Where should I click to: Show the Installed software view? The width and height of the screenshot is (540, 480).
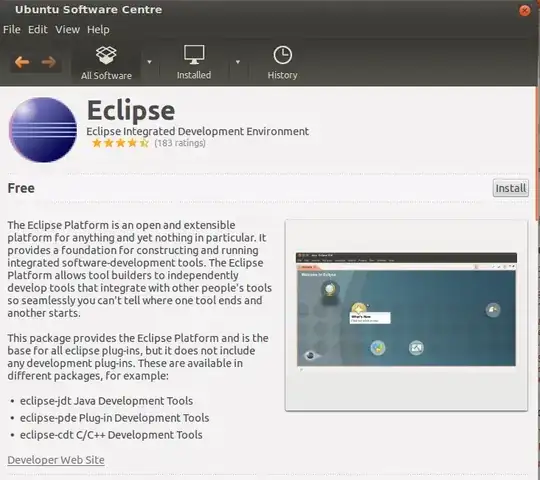pos(194,63)
